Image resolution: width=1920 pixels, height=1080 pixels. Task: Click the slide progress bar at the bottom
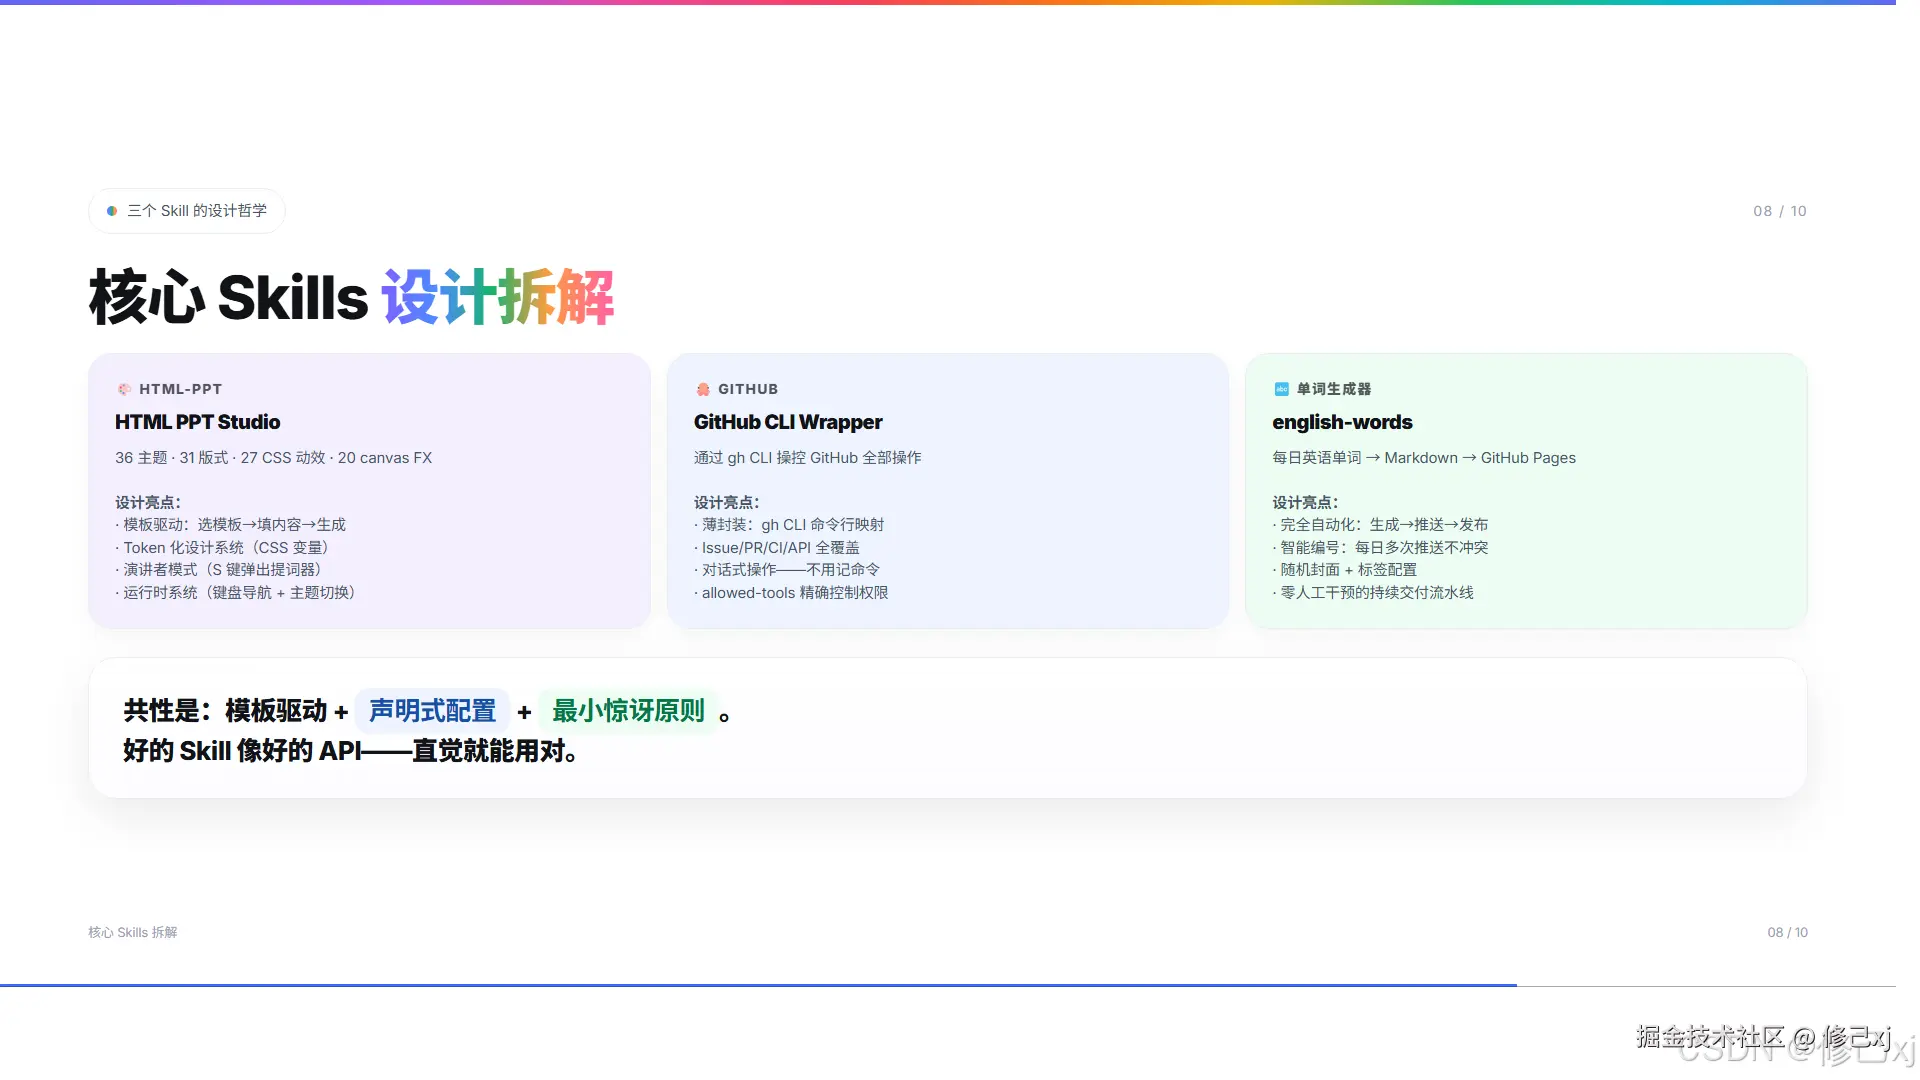(948, 986)
